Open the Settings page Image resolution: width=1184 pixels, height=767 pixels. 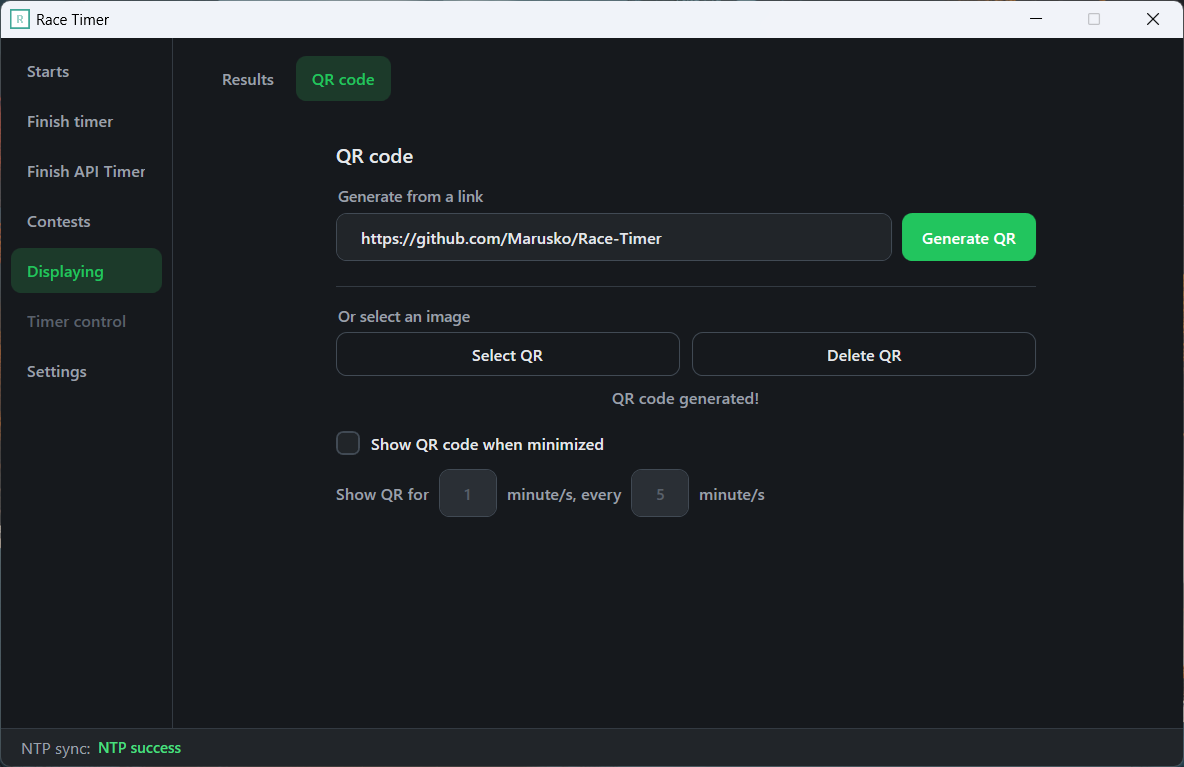pyautogui.click(x=86, y=371)
